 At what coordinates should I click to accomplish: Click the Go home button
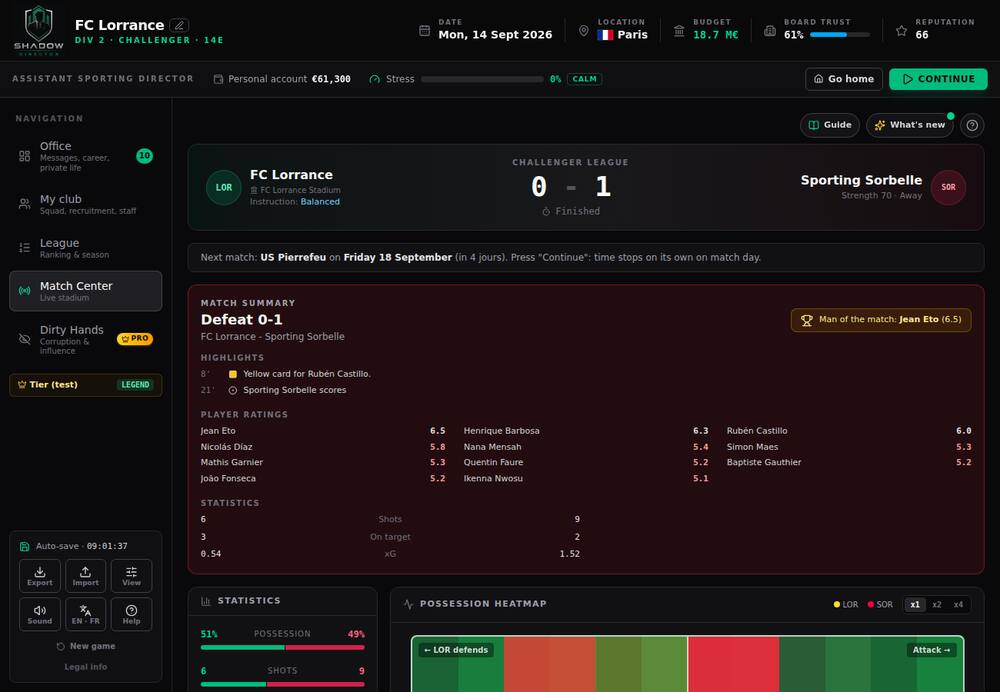pyautogui.click(x=844, y=79)
